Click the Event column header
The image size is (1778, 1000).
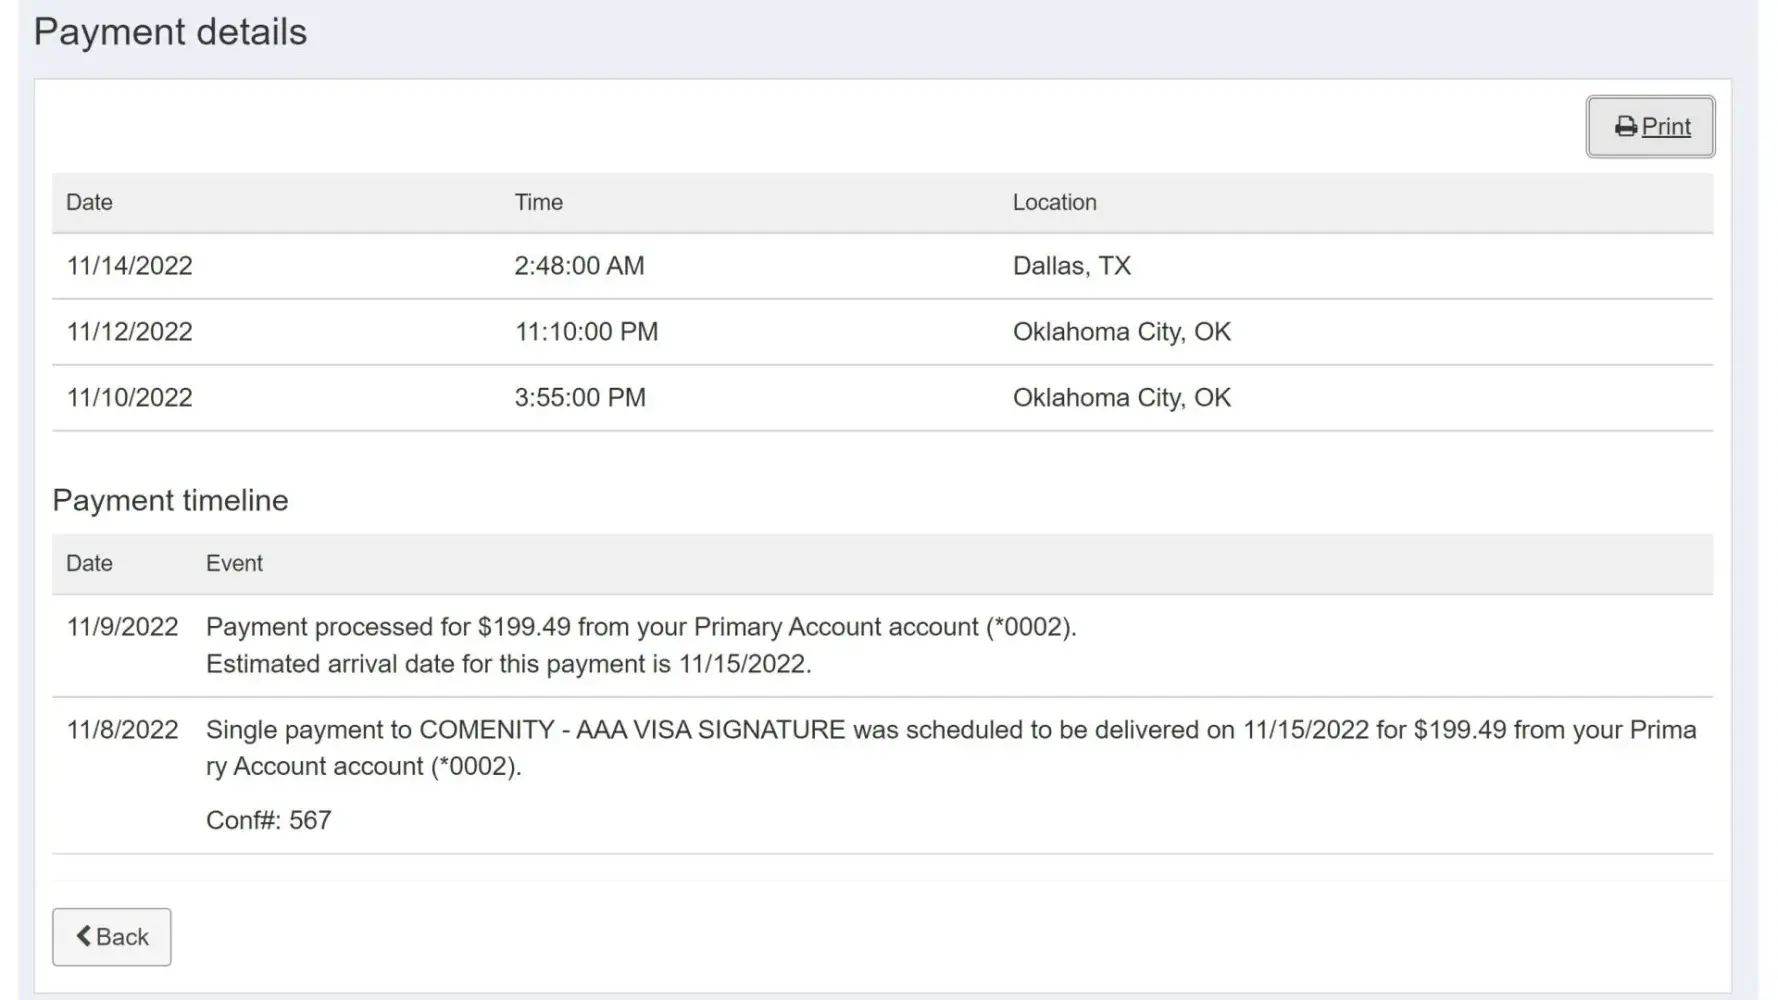pyautogui.click(x=234, y=563)
